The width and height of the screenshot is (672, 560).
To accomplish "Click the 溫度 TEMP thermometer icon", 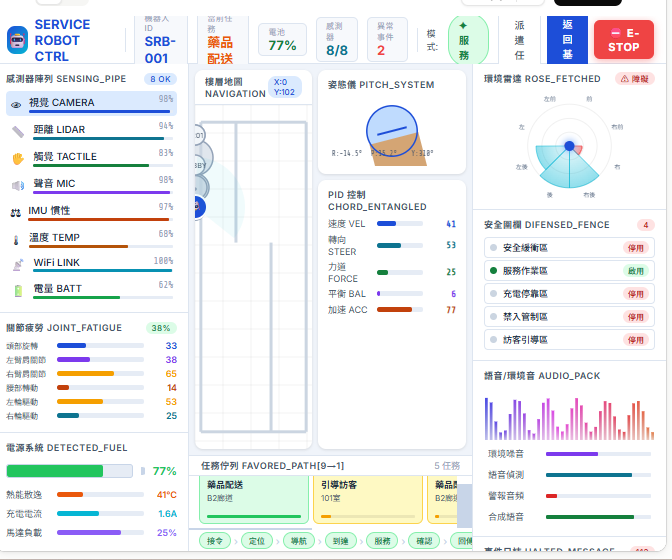I will 16,240.
